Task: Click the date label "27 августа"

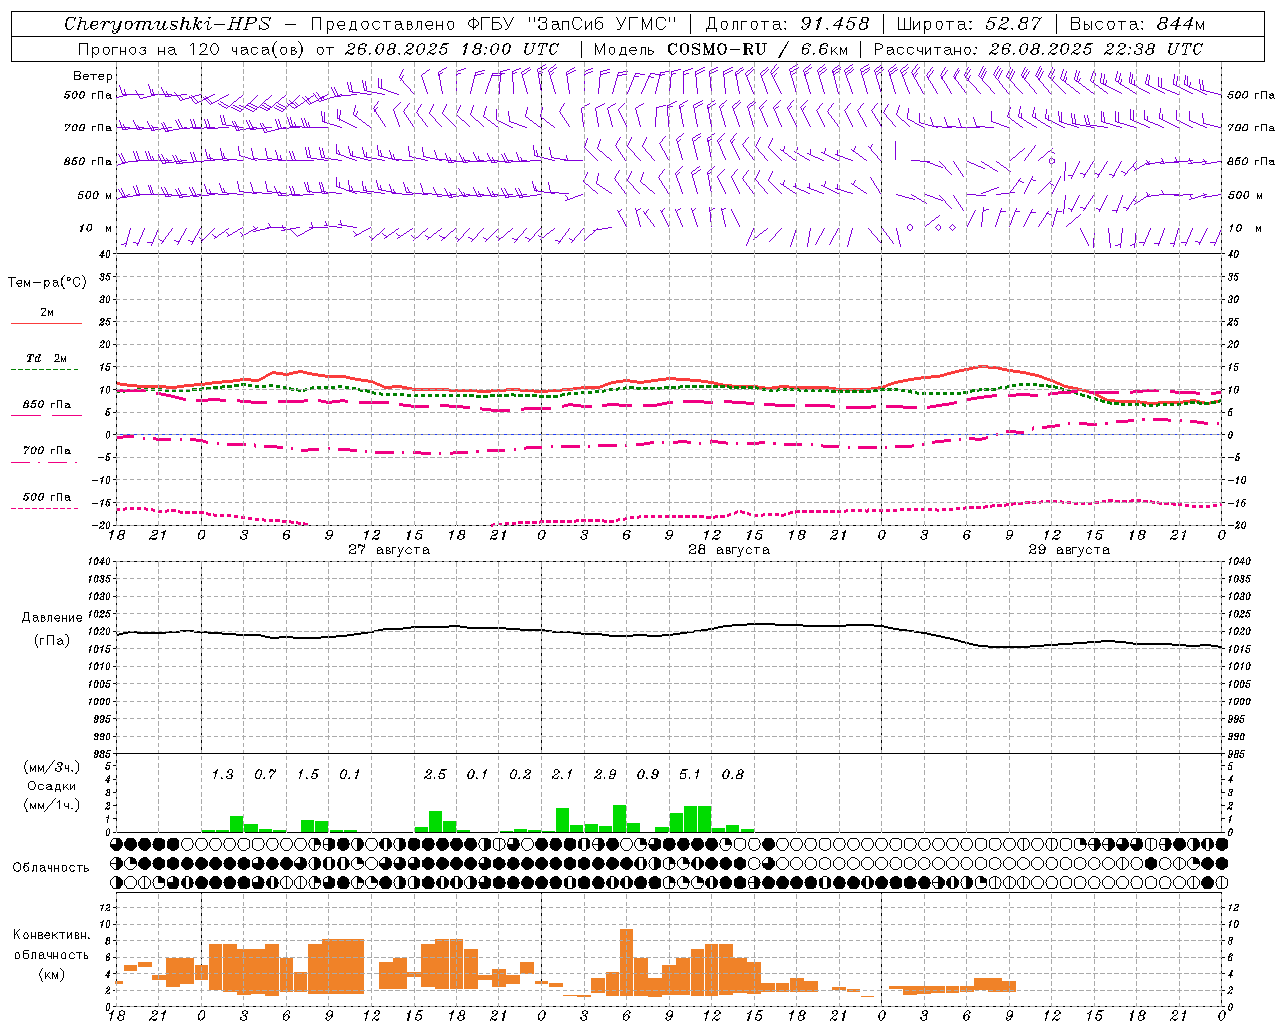Action: click(389, 550)
